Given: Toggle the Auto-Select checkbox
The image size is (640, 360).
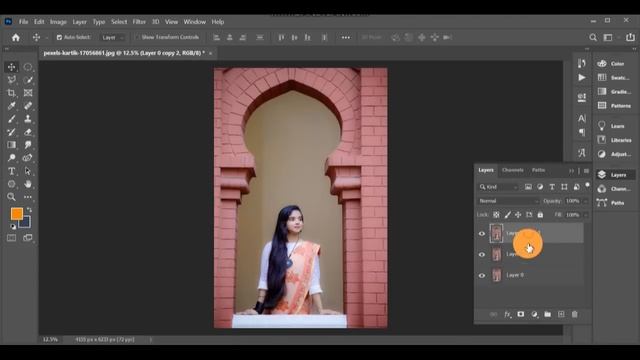Looking at the screenshot, I should pyautogui.click(x=59, y=37).
